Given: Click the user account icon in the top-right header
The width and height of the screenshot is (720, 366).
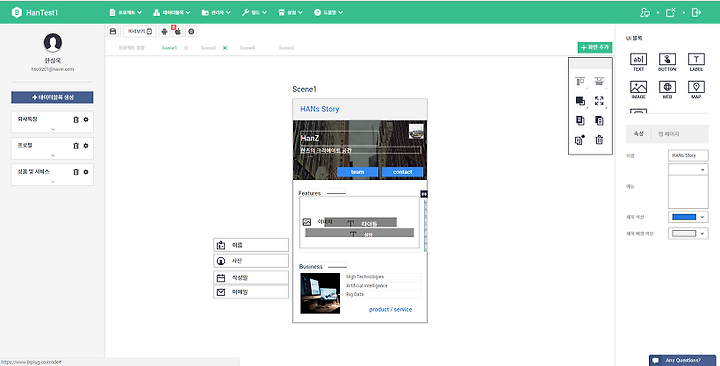Looking at the screenshot, I should (x=645, y=13).
